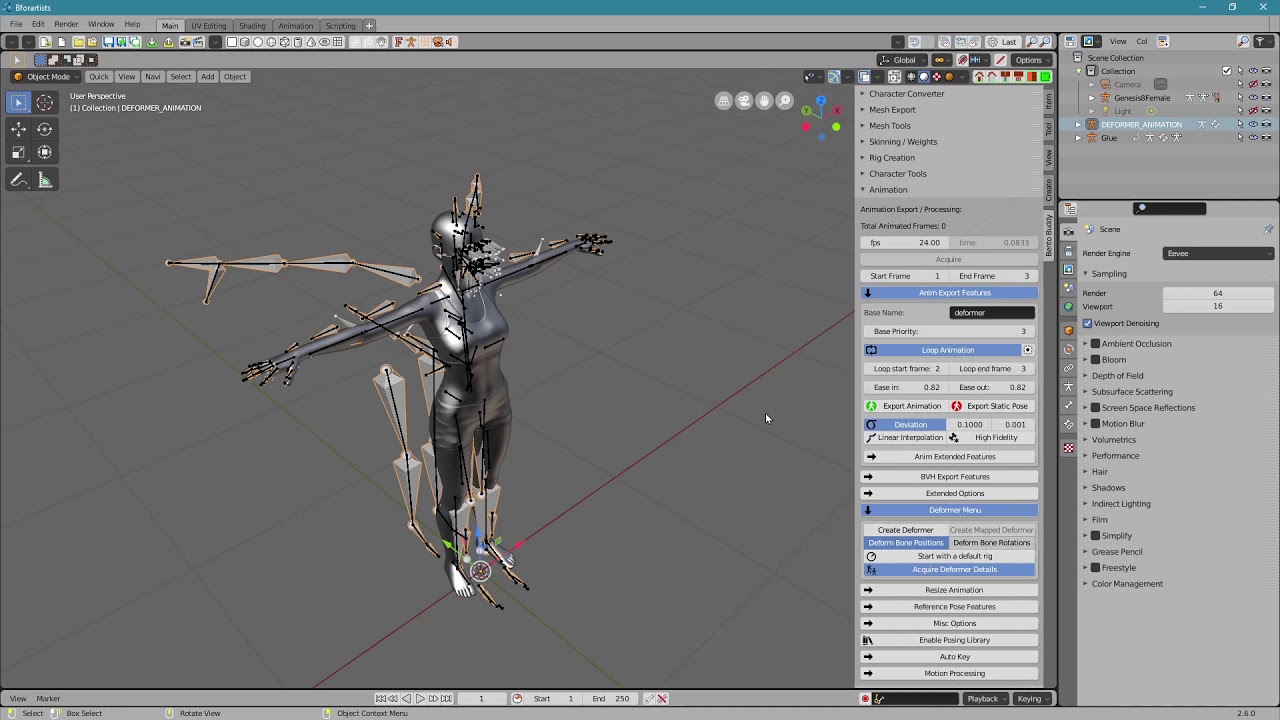This screenshot has width=1280, height=720.
Task: Click Create Deformer button
Action: (x=905, y=530)
